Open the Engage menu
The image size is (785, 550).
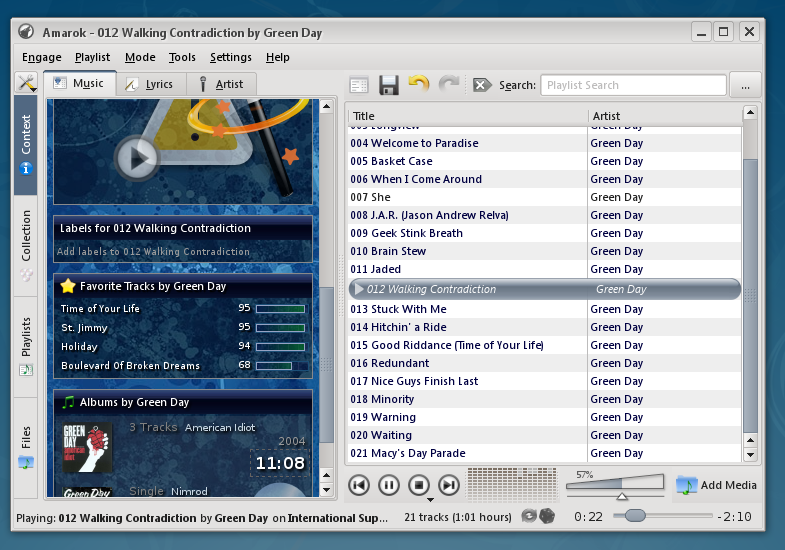[x=42, y=57]
